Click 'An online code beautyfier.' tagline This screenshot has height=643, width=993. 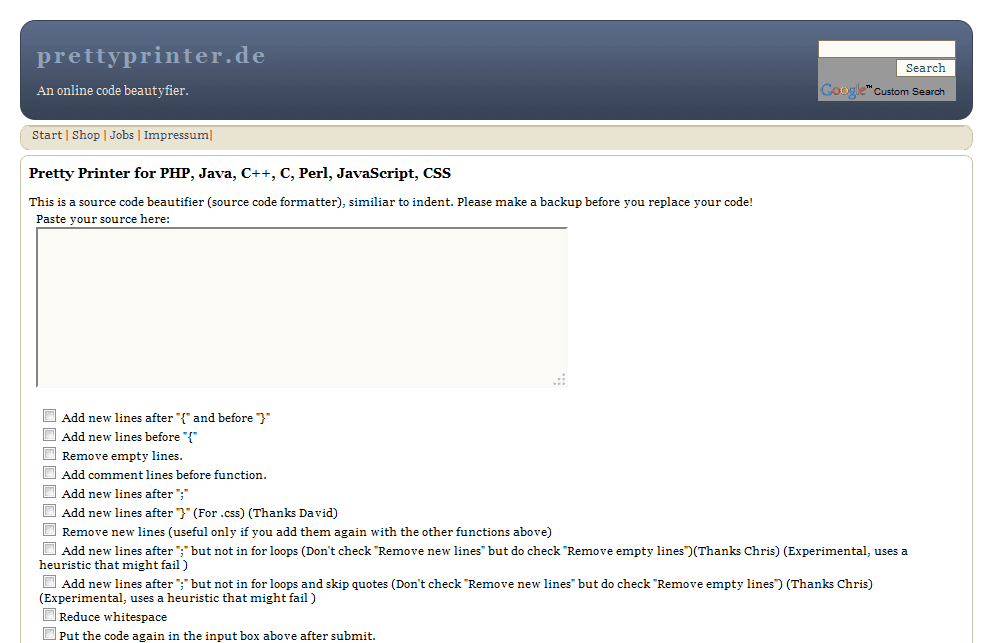tap(113, 91)
